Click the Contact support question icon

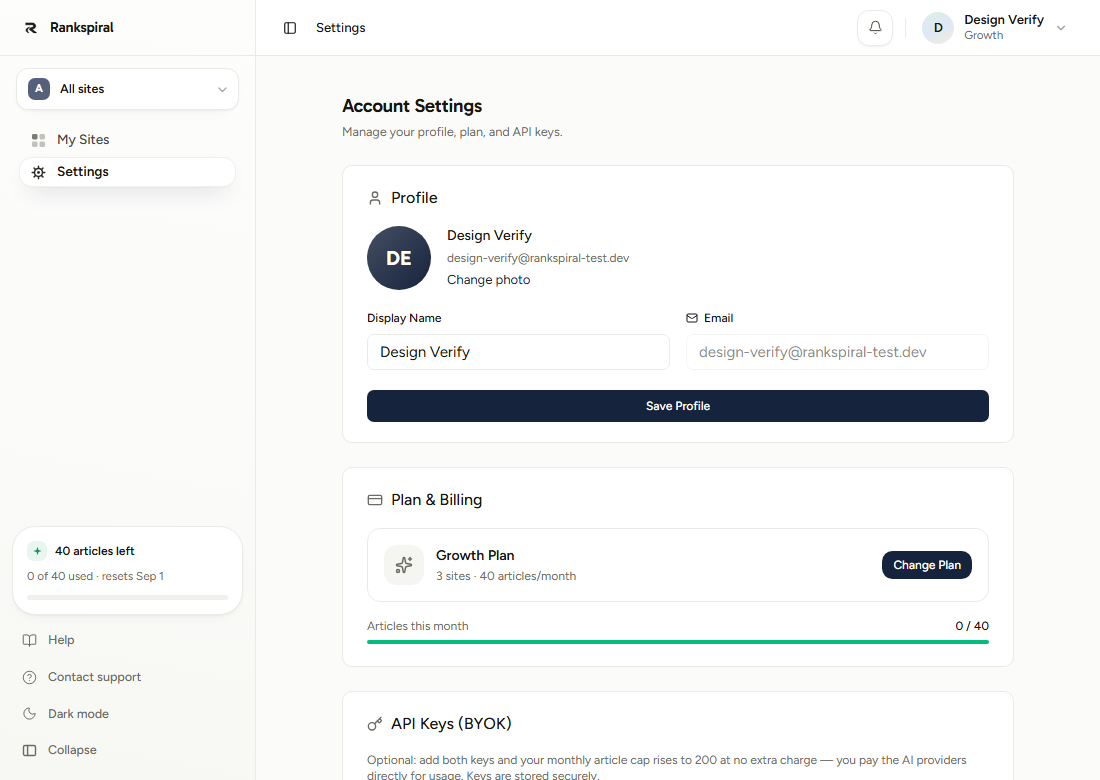click(29, 678)
